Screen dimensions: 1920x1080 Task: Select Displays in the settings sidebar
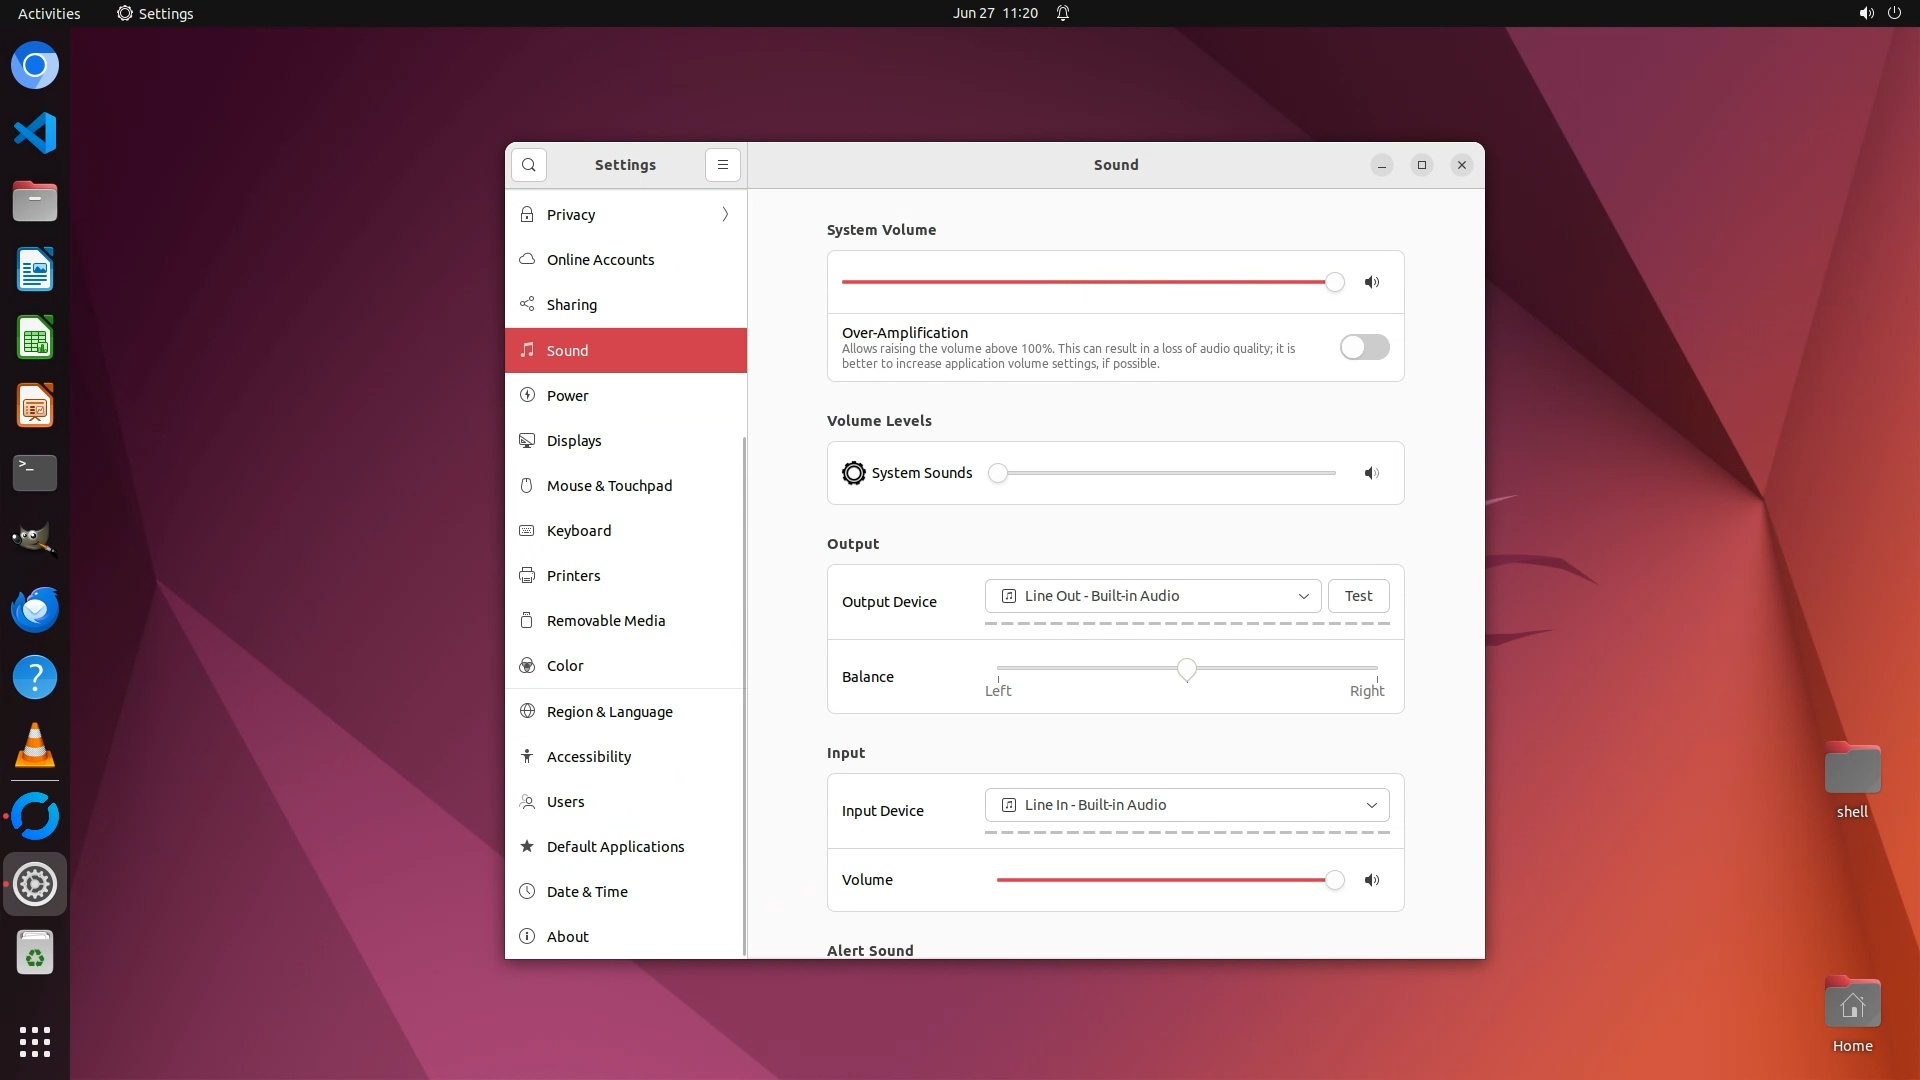click(x=574, y=441)
